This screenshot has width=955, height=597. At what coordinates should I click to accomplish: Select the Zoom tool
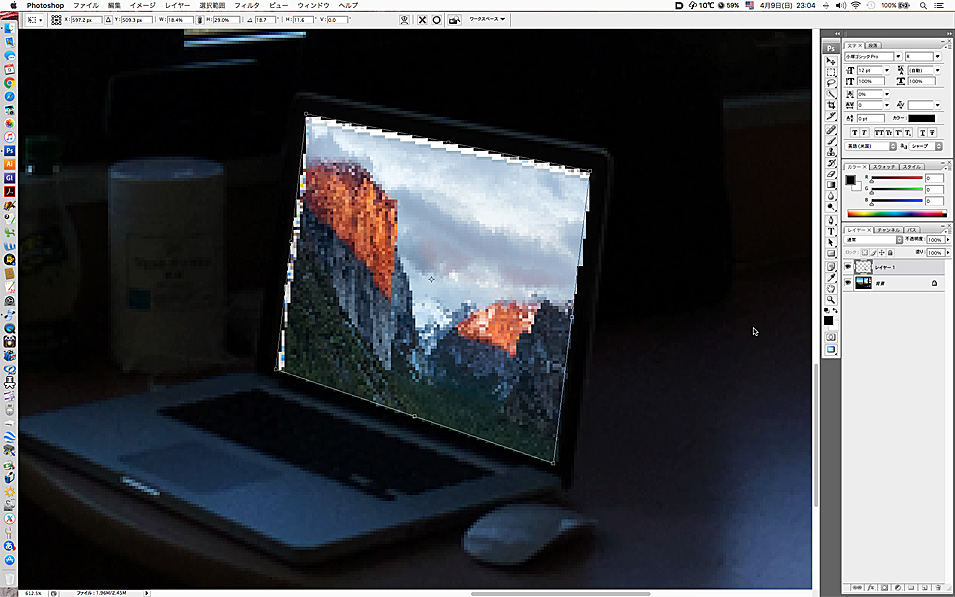click(831, 300)
